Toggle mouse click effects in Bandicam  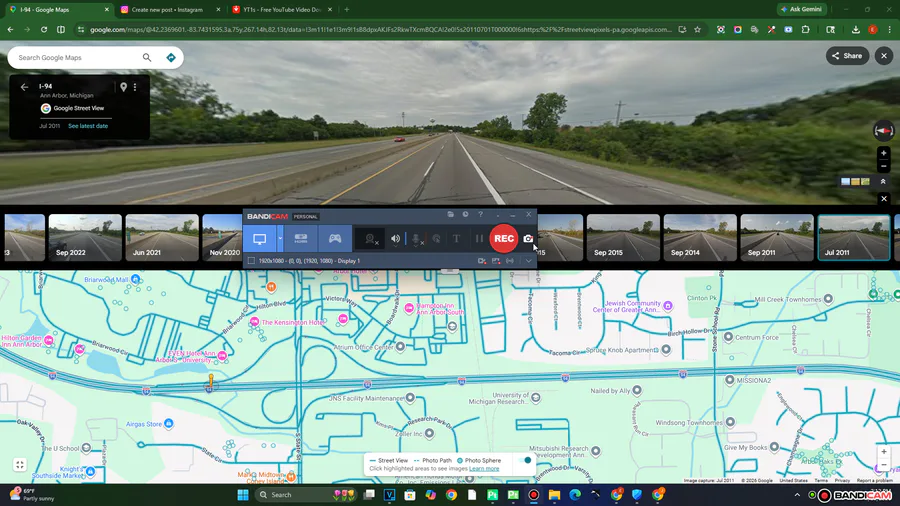(x=437, y=239)
